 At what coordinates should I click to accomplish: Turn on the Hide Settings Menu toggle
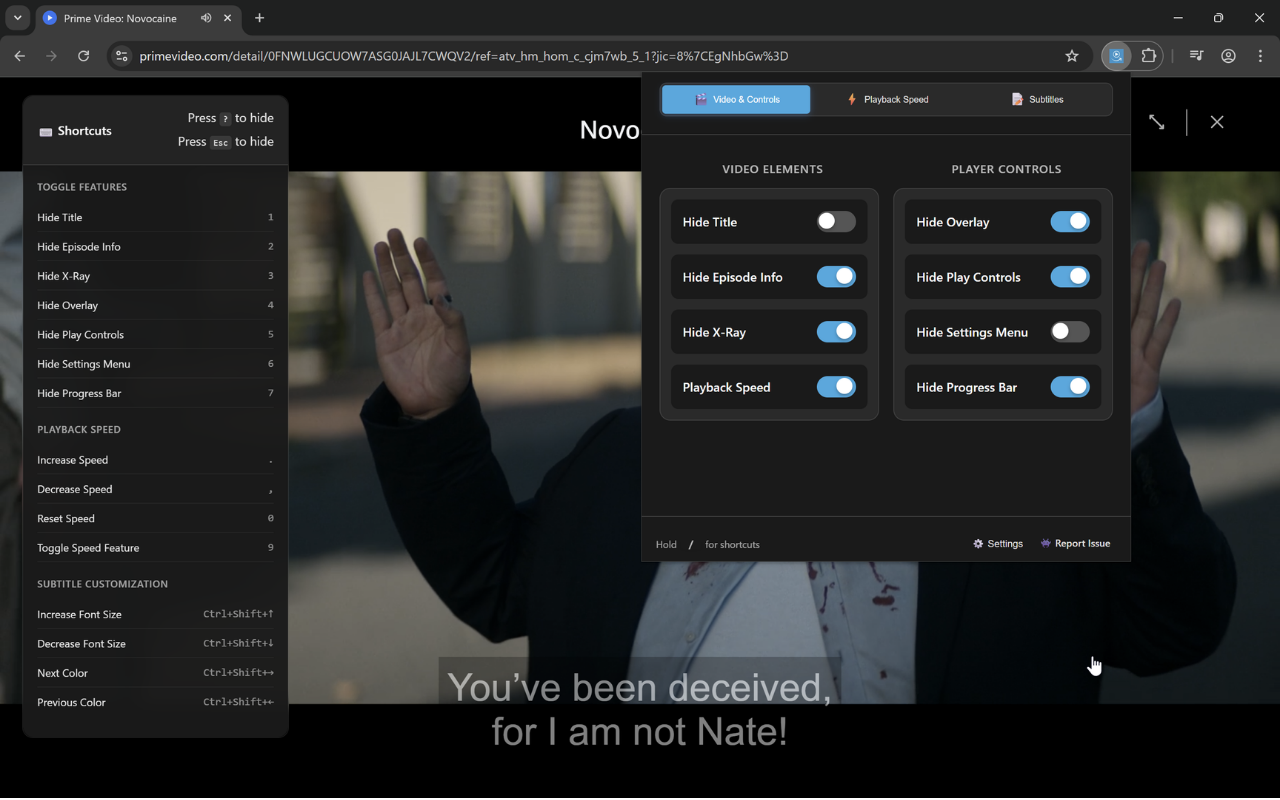tap(1069, 331)
